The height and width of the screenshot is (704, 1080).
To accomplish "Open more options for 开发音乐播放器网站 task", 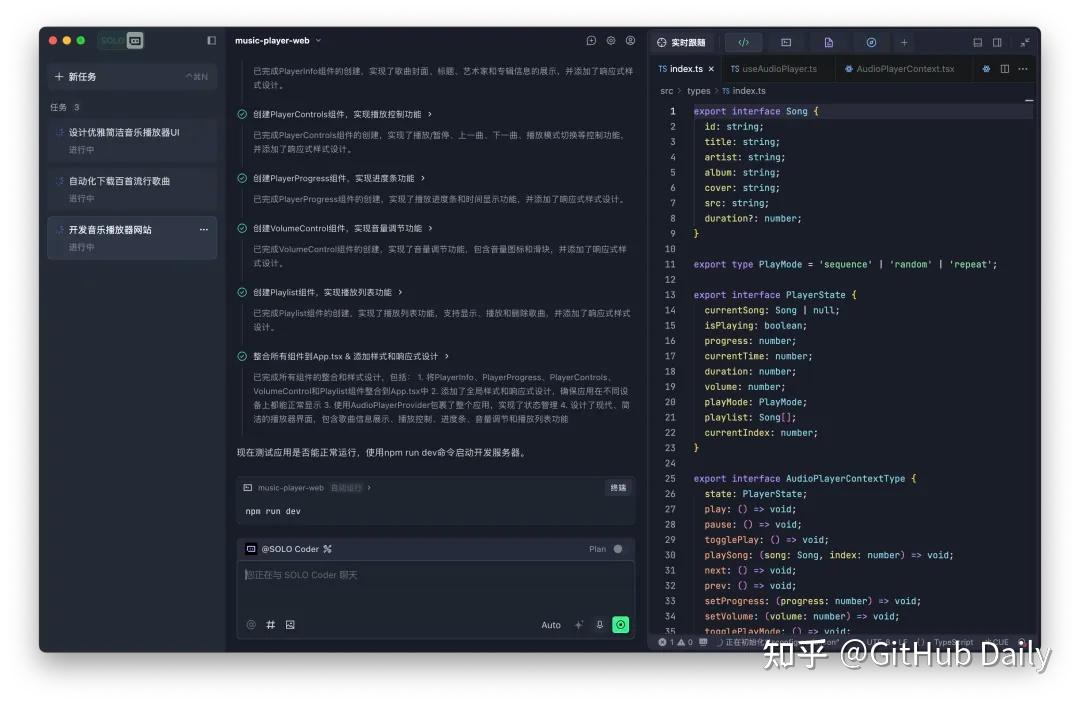I will 204,229.
